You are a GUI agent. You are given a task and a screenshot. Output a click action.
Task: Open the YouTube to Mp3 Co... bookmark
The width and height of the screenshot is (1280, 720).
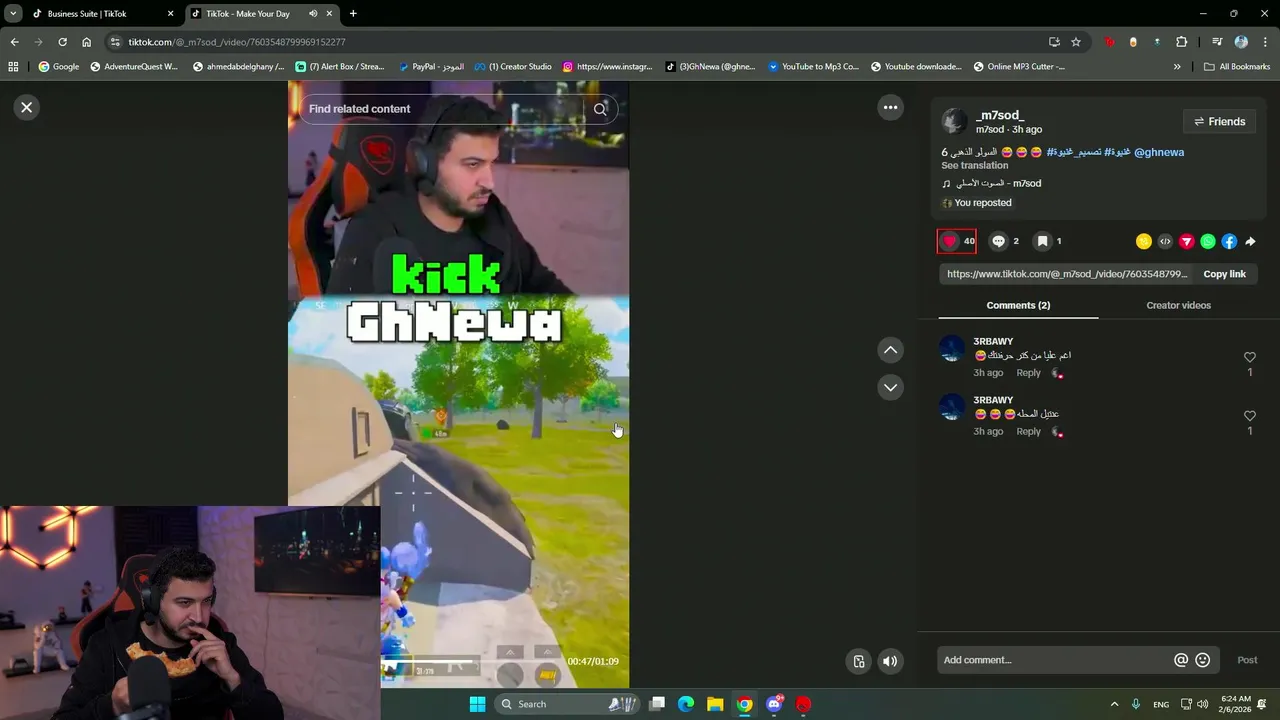pyautogui.click(x=814, y=67)
